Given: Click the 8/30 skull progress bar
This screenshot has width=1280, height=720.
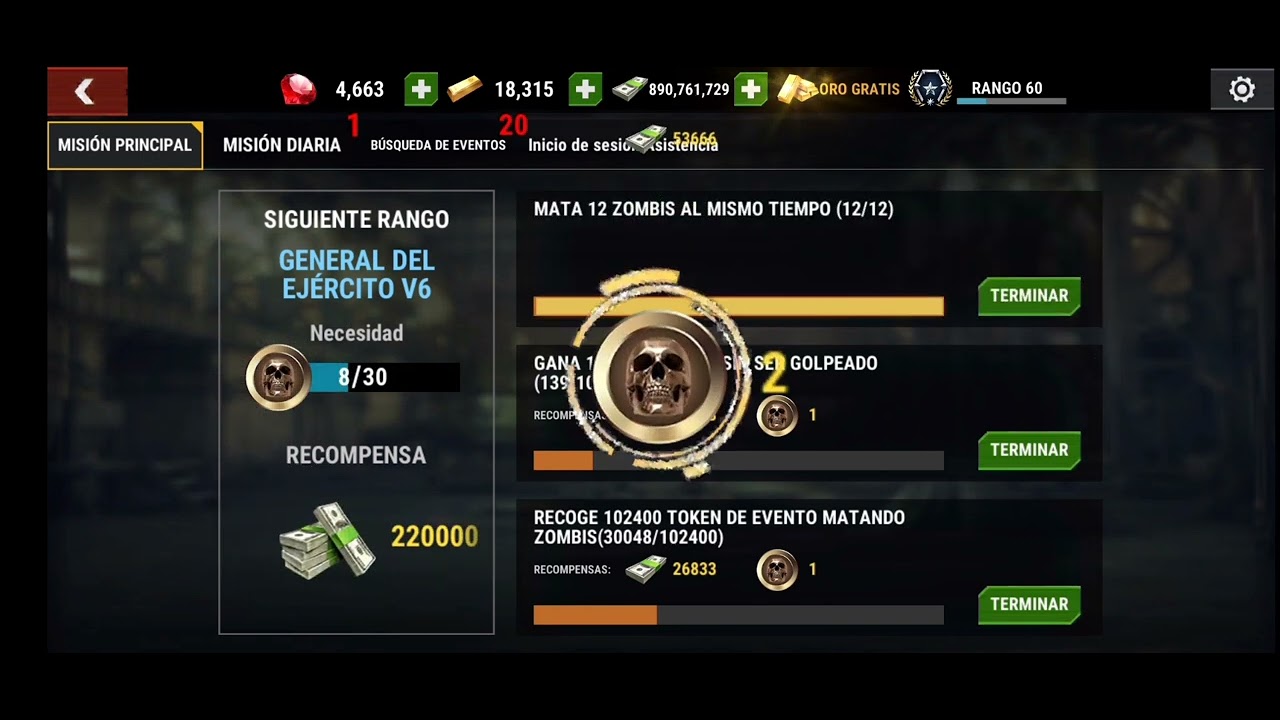Looking at the screenshot, I should 385,377.
